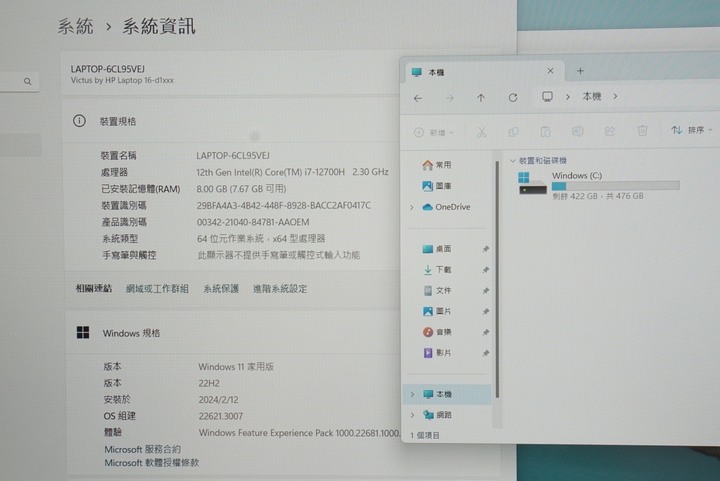Click the Share icon in toolbar
Viewport: 720px width, 481px height.
coord(609,131)
